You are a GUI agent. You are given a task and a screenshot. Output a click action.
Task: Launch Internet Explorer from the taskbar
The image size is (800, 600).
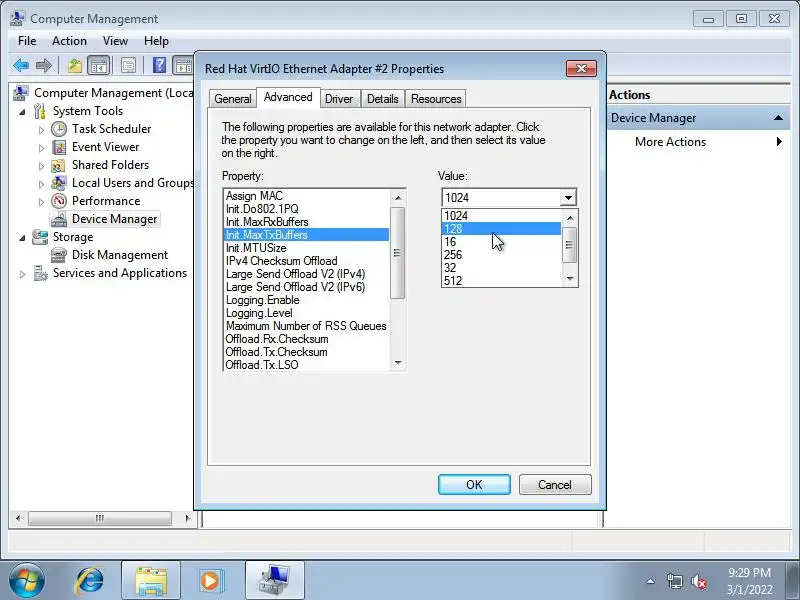coord(90,581)
